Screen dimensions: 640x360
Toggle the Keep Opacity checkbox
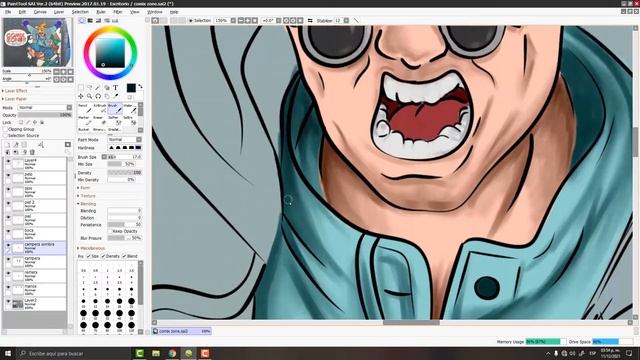point(110,231)
